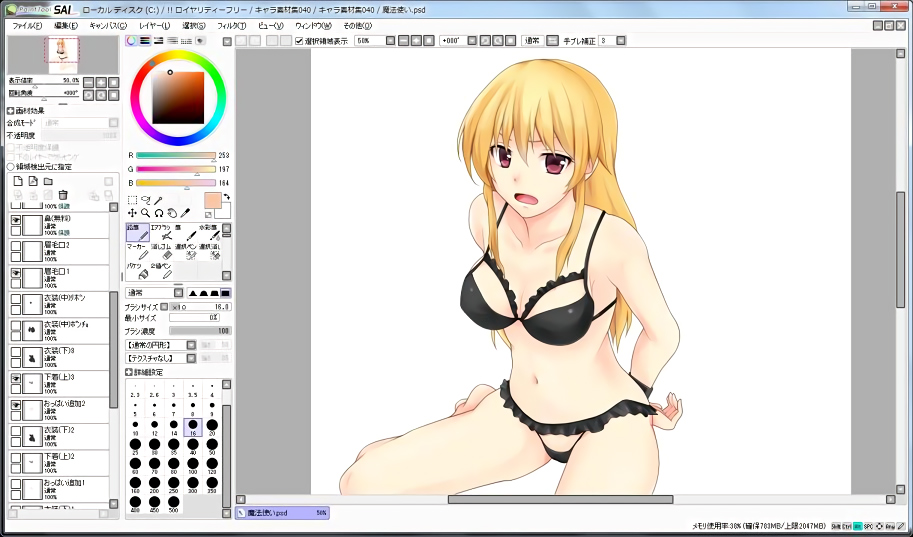Viewport: 913px width, 537px height.
Task: Open the フィルタ(T) menu
Action: click(230, 25)
